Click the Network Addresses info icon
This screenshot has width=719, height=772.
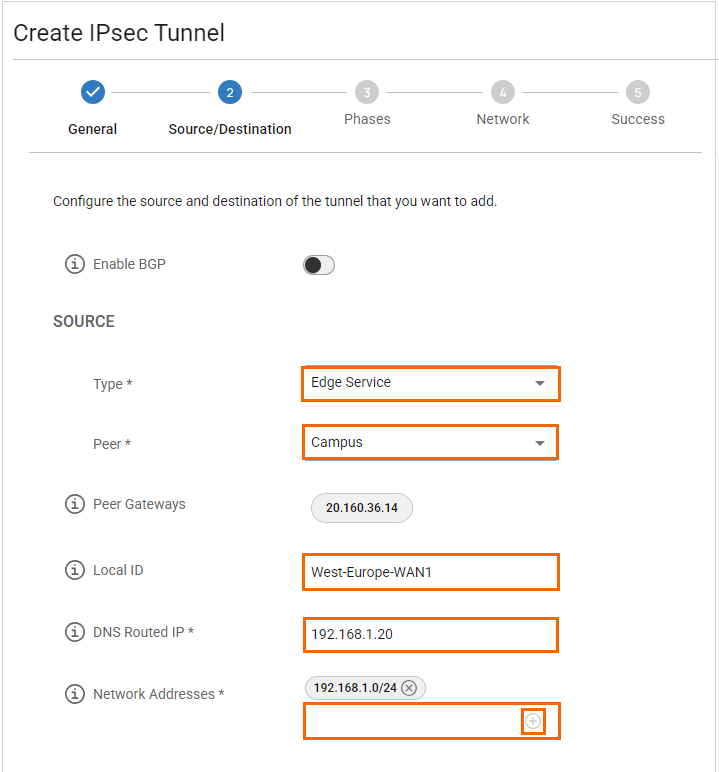74,694
